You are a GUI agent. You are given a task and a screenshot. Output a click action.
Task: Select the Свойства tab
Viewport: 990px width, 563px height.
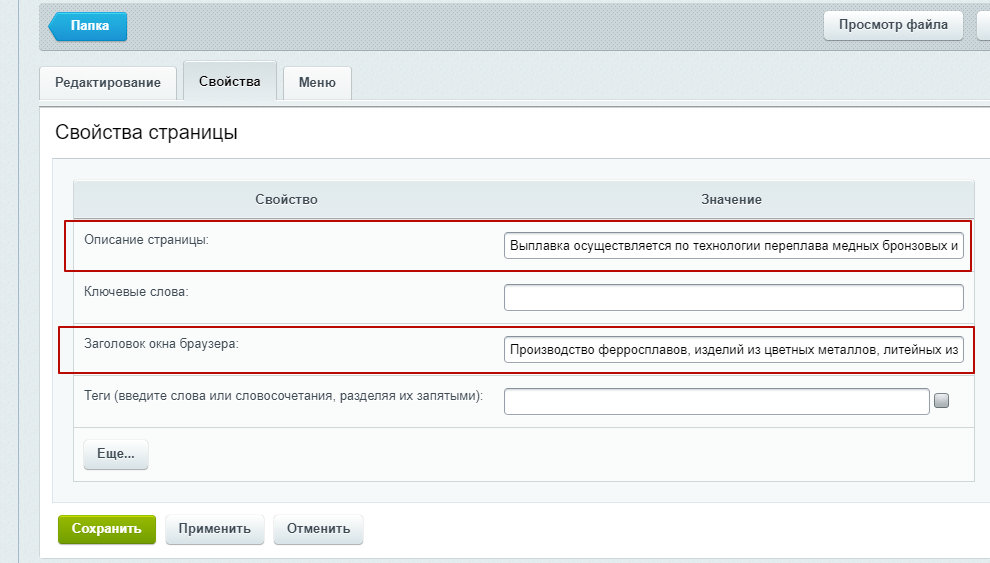pyautogui.click(x=230, y=82)
